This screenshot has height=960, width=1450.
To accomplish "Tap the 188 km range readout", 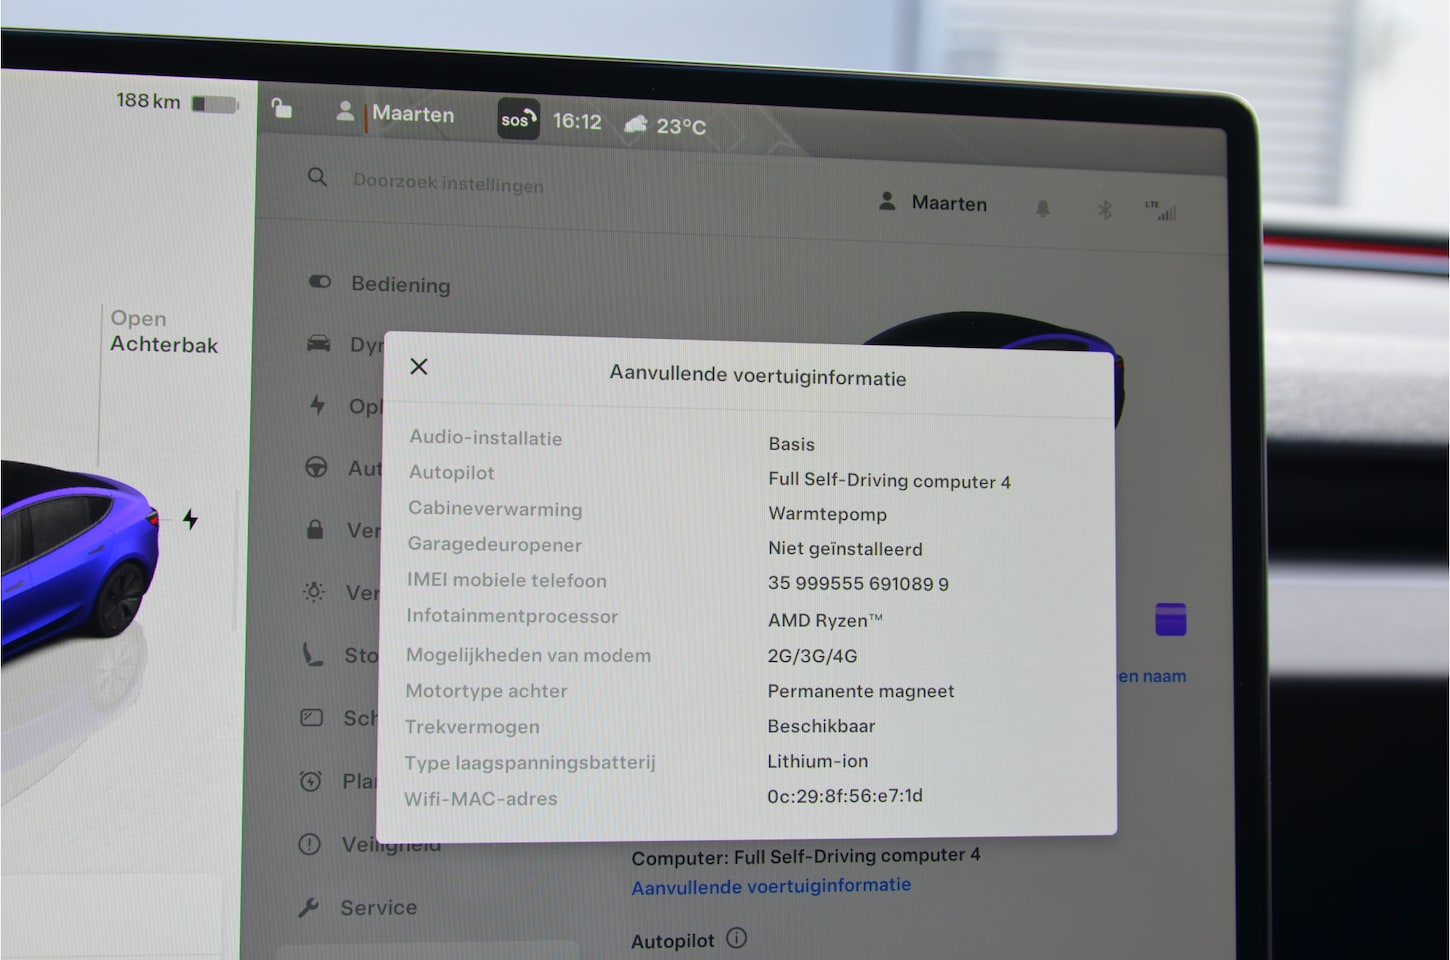I will [148, 100].
